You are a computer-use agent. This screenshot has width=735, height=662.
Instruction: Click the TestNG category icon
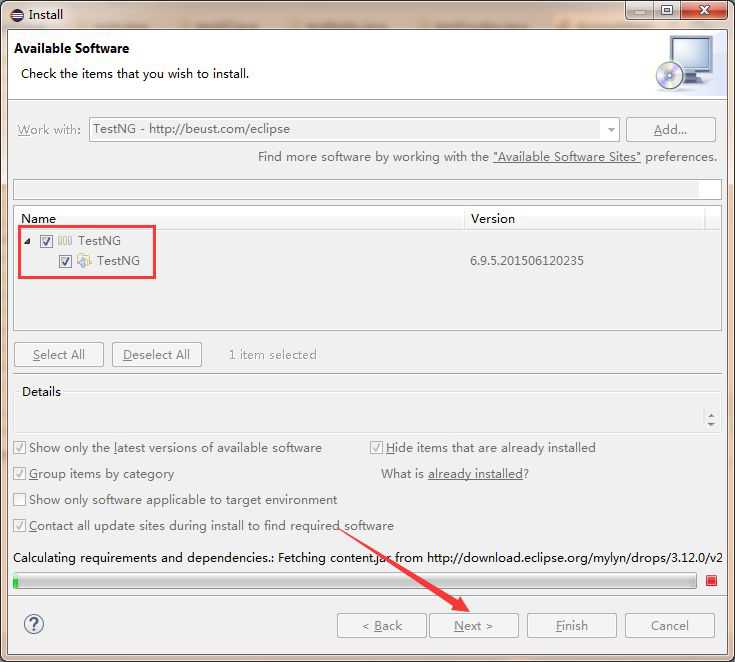[x=65, y=241]
